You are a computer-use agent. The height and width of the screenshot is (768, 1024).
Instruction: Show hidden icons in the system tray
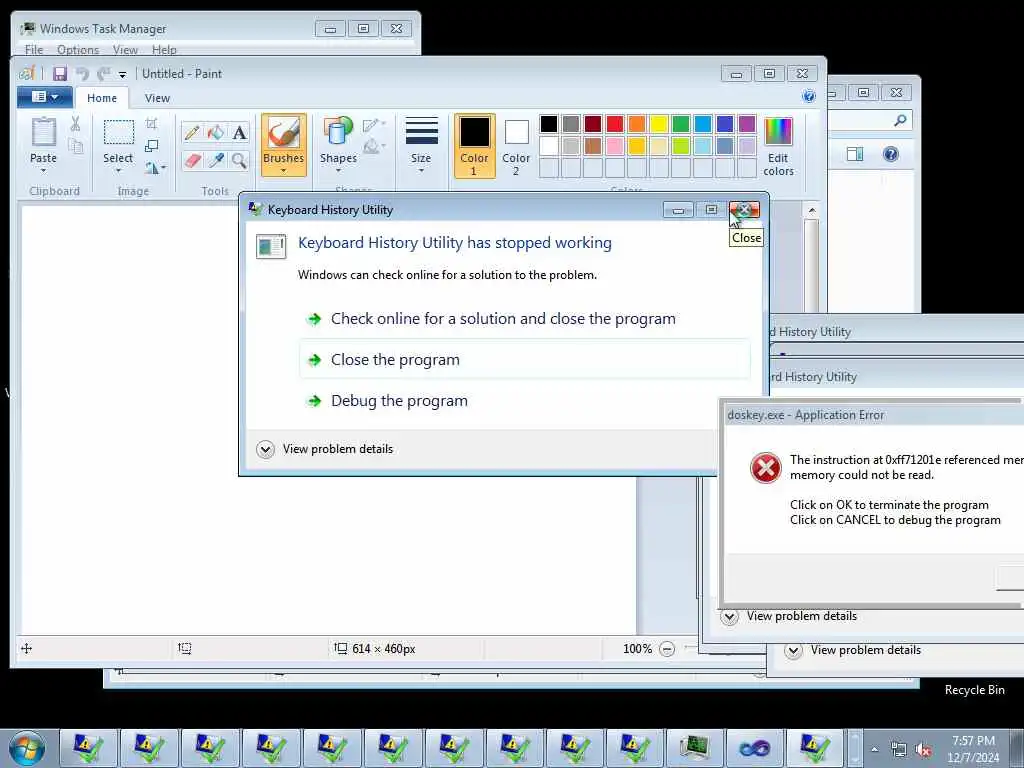coord(874,750)
